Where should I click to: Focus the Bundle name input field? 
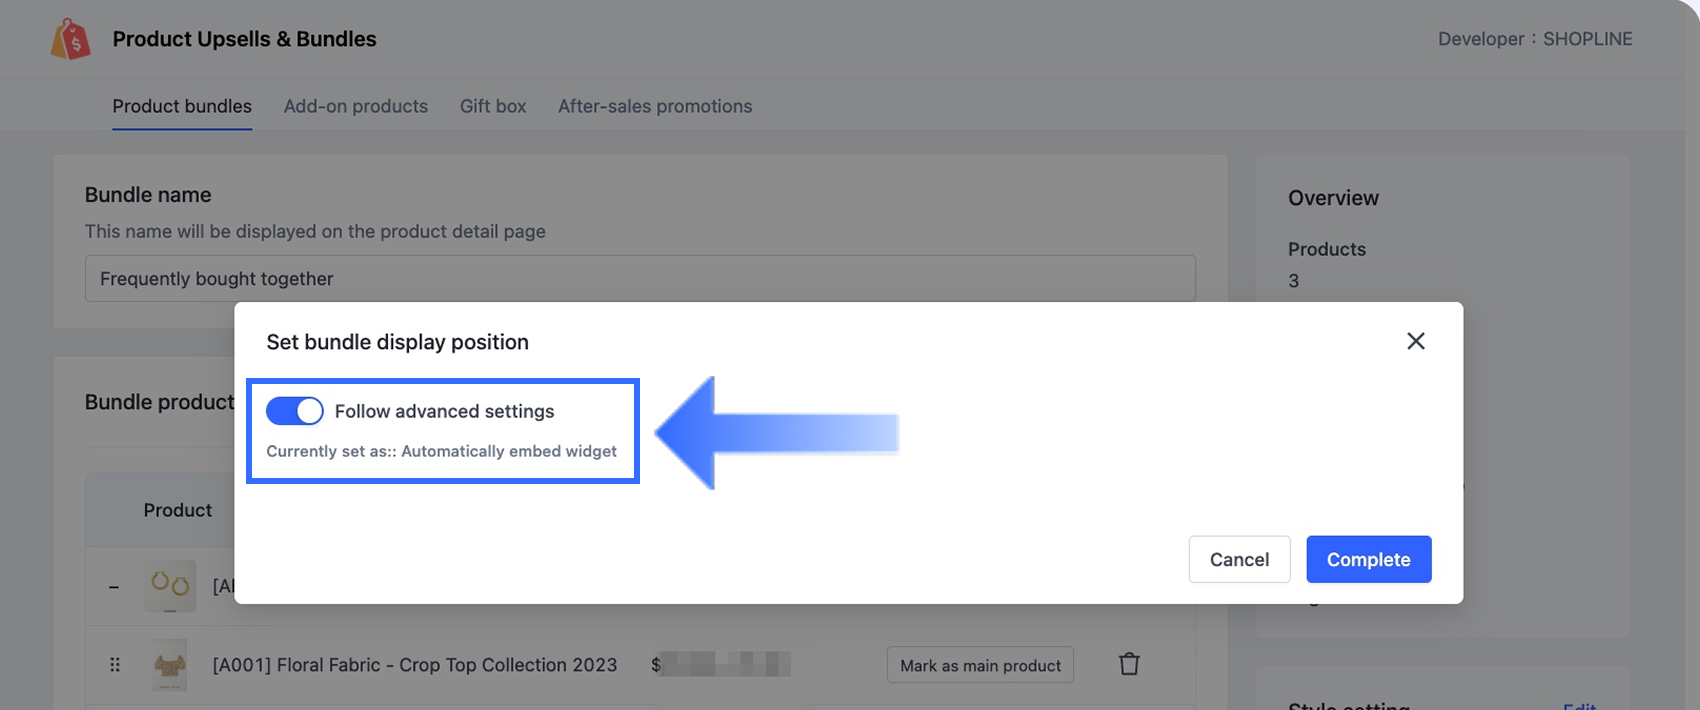(640, 278)
